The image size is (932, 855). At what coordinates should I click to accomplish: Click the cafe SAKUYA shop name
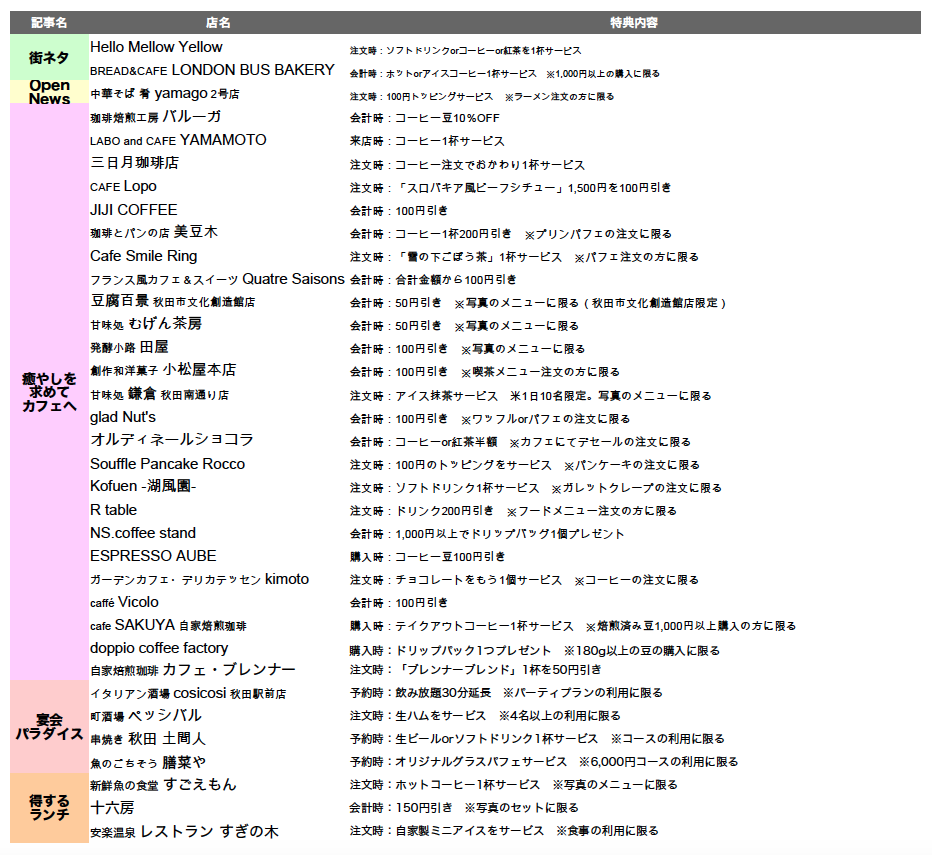[168, 625]
